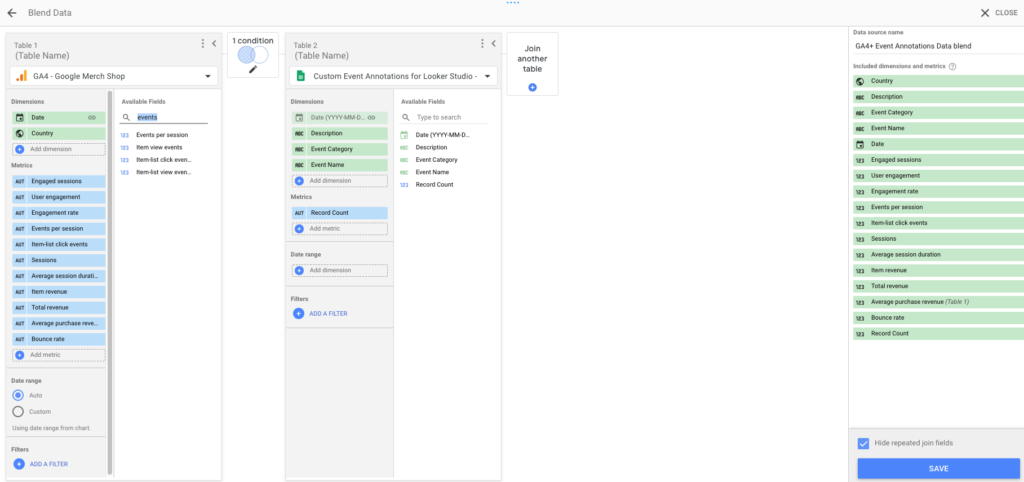Add a metric to Table 2
Viewport: 1024px width, 482px height.
pyautogui.click(x=339, y=229)
